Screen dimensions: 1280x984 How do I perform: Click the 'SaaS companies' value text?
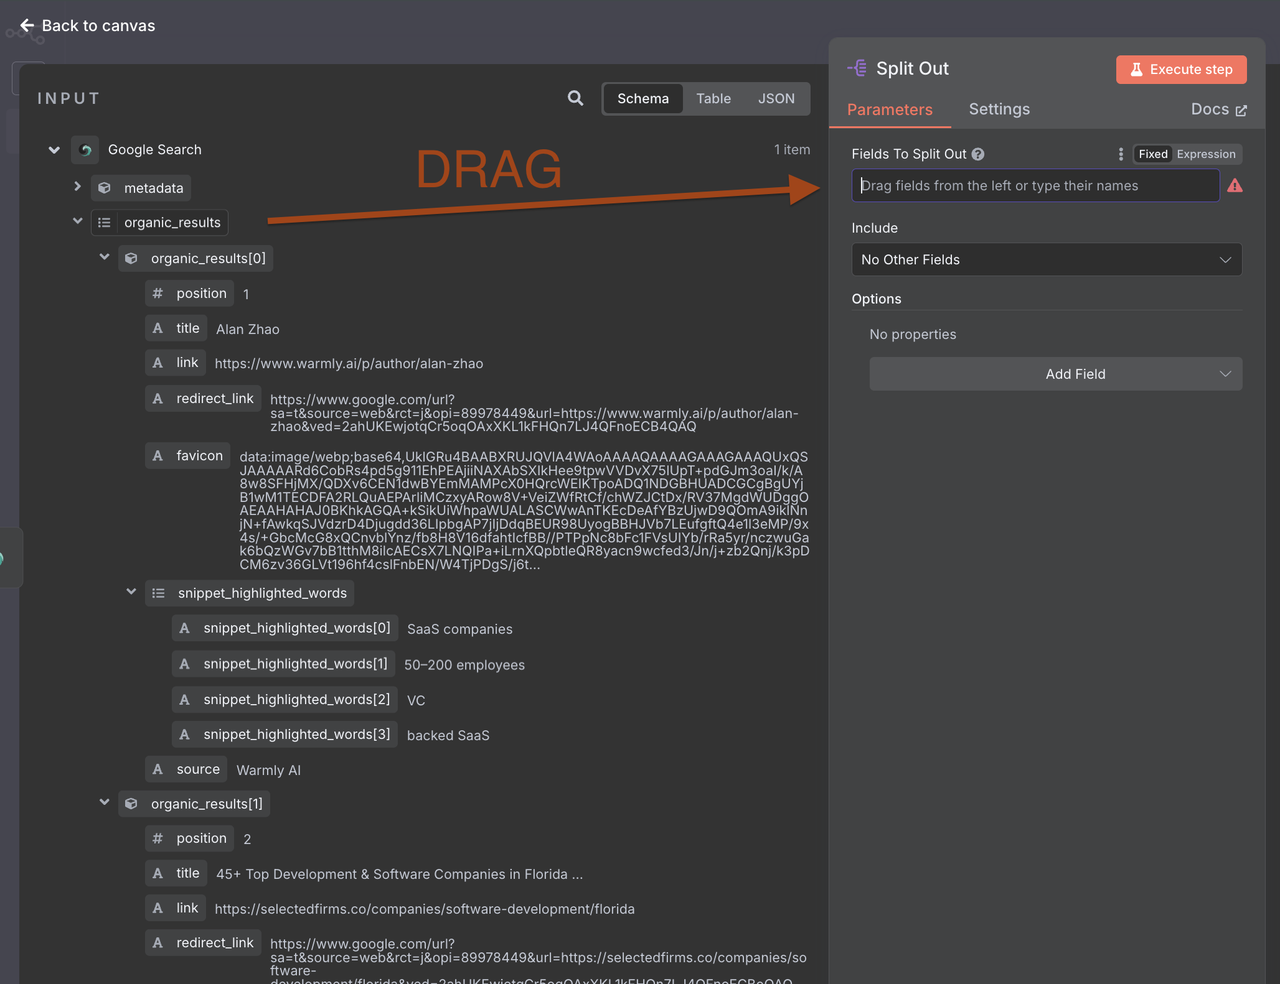pos(460,629)
